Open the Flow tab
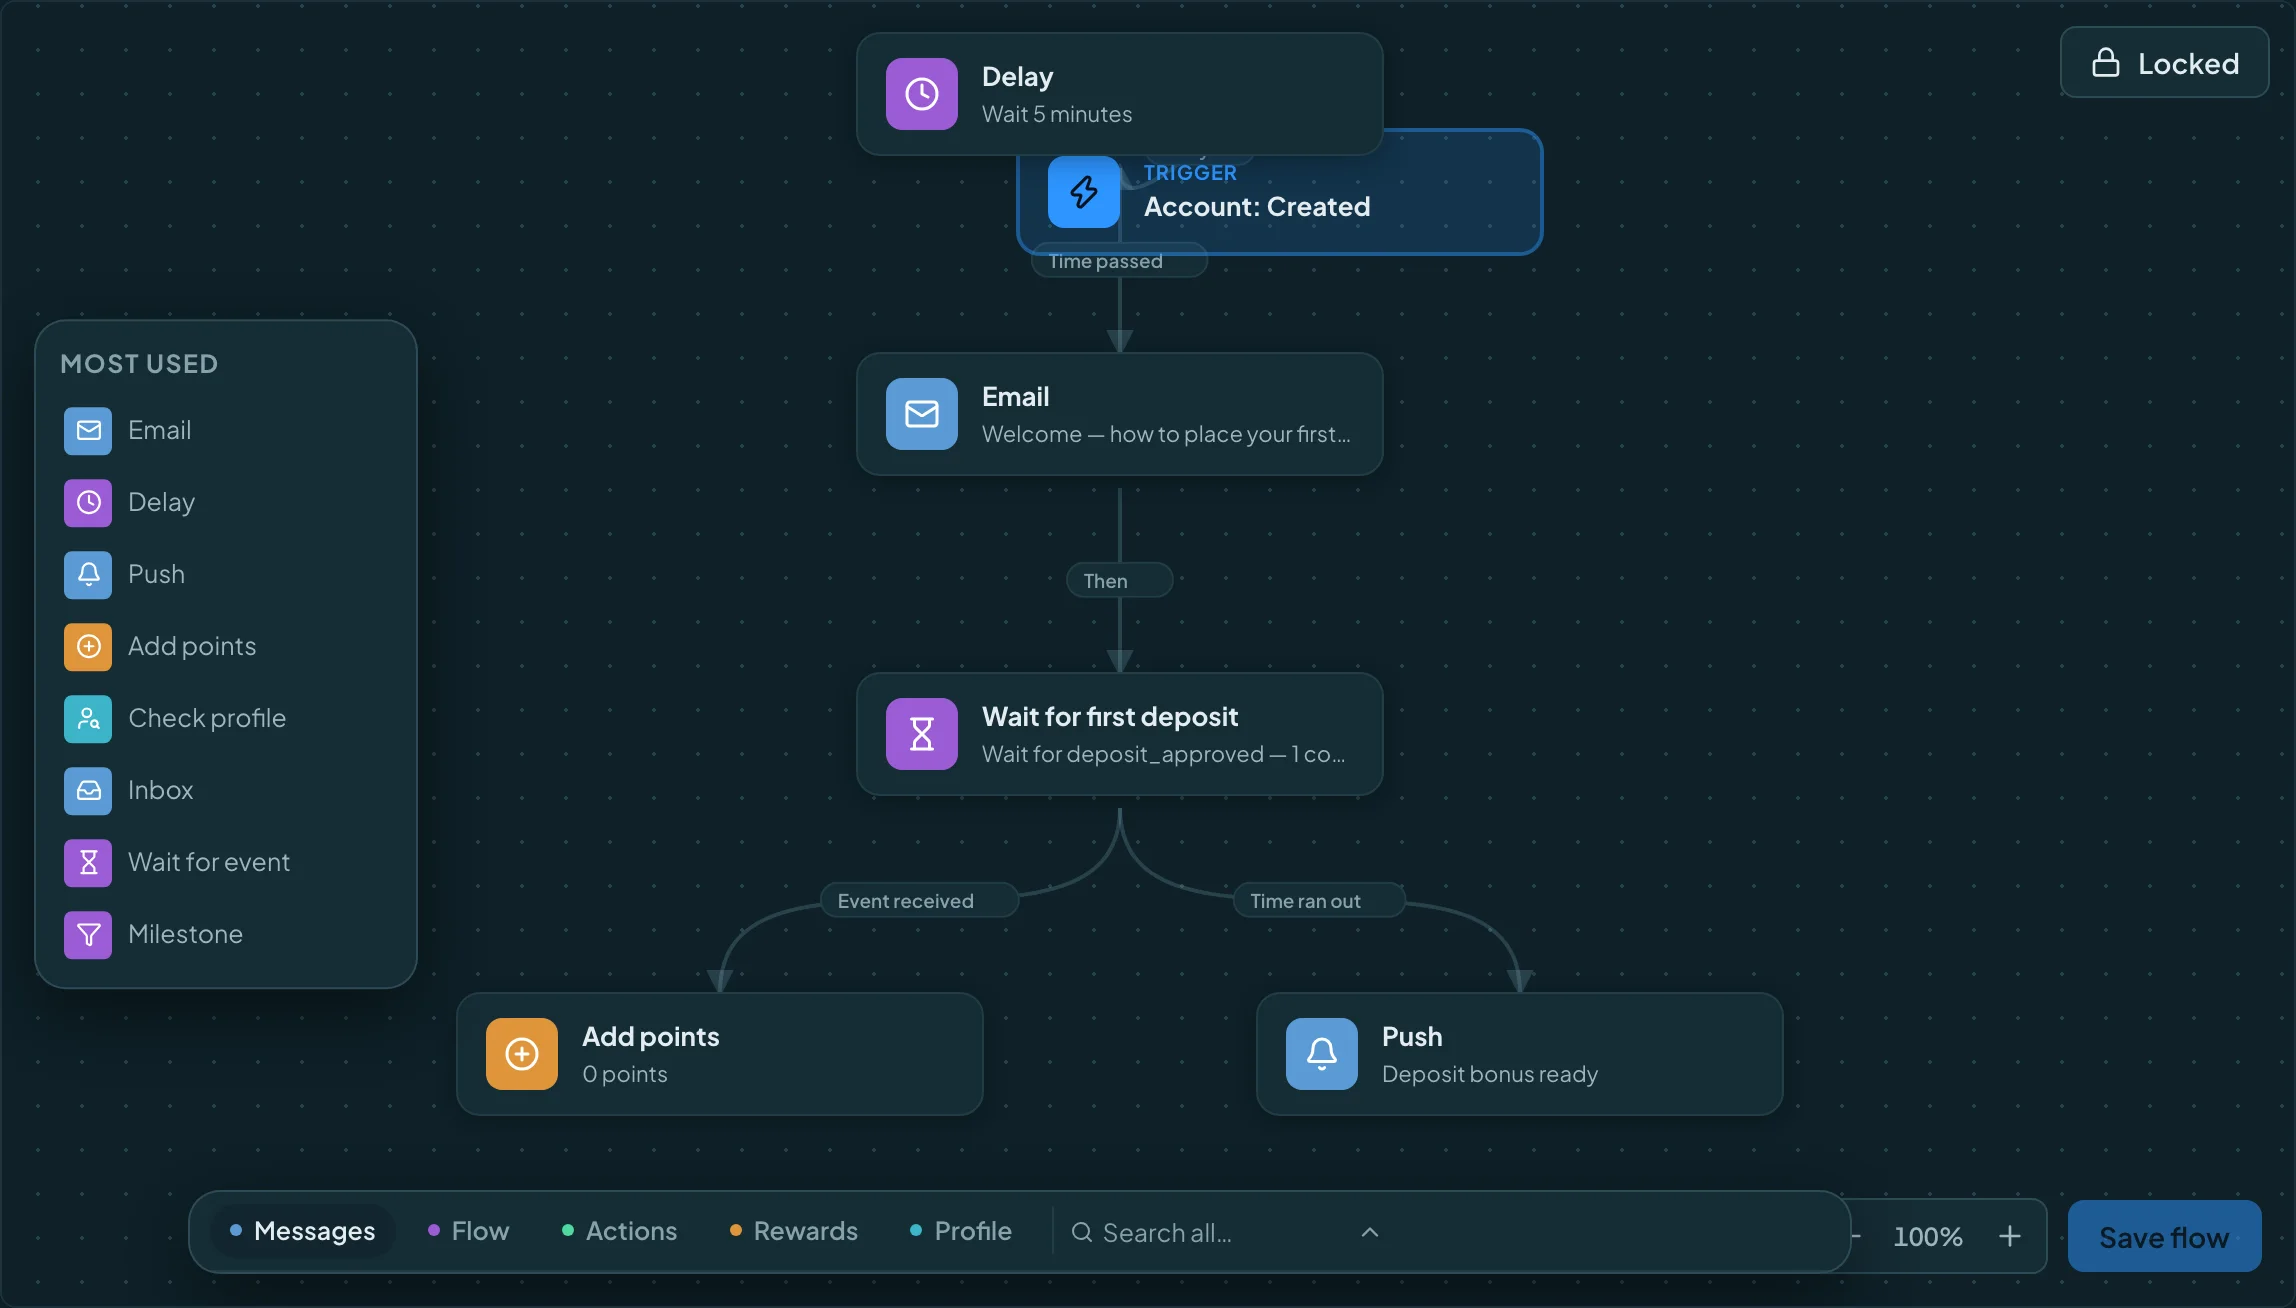2296x1308 pixels. click(469, 1231)
